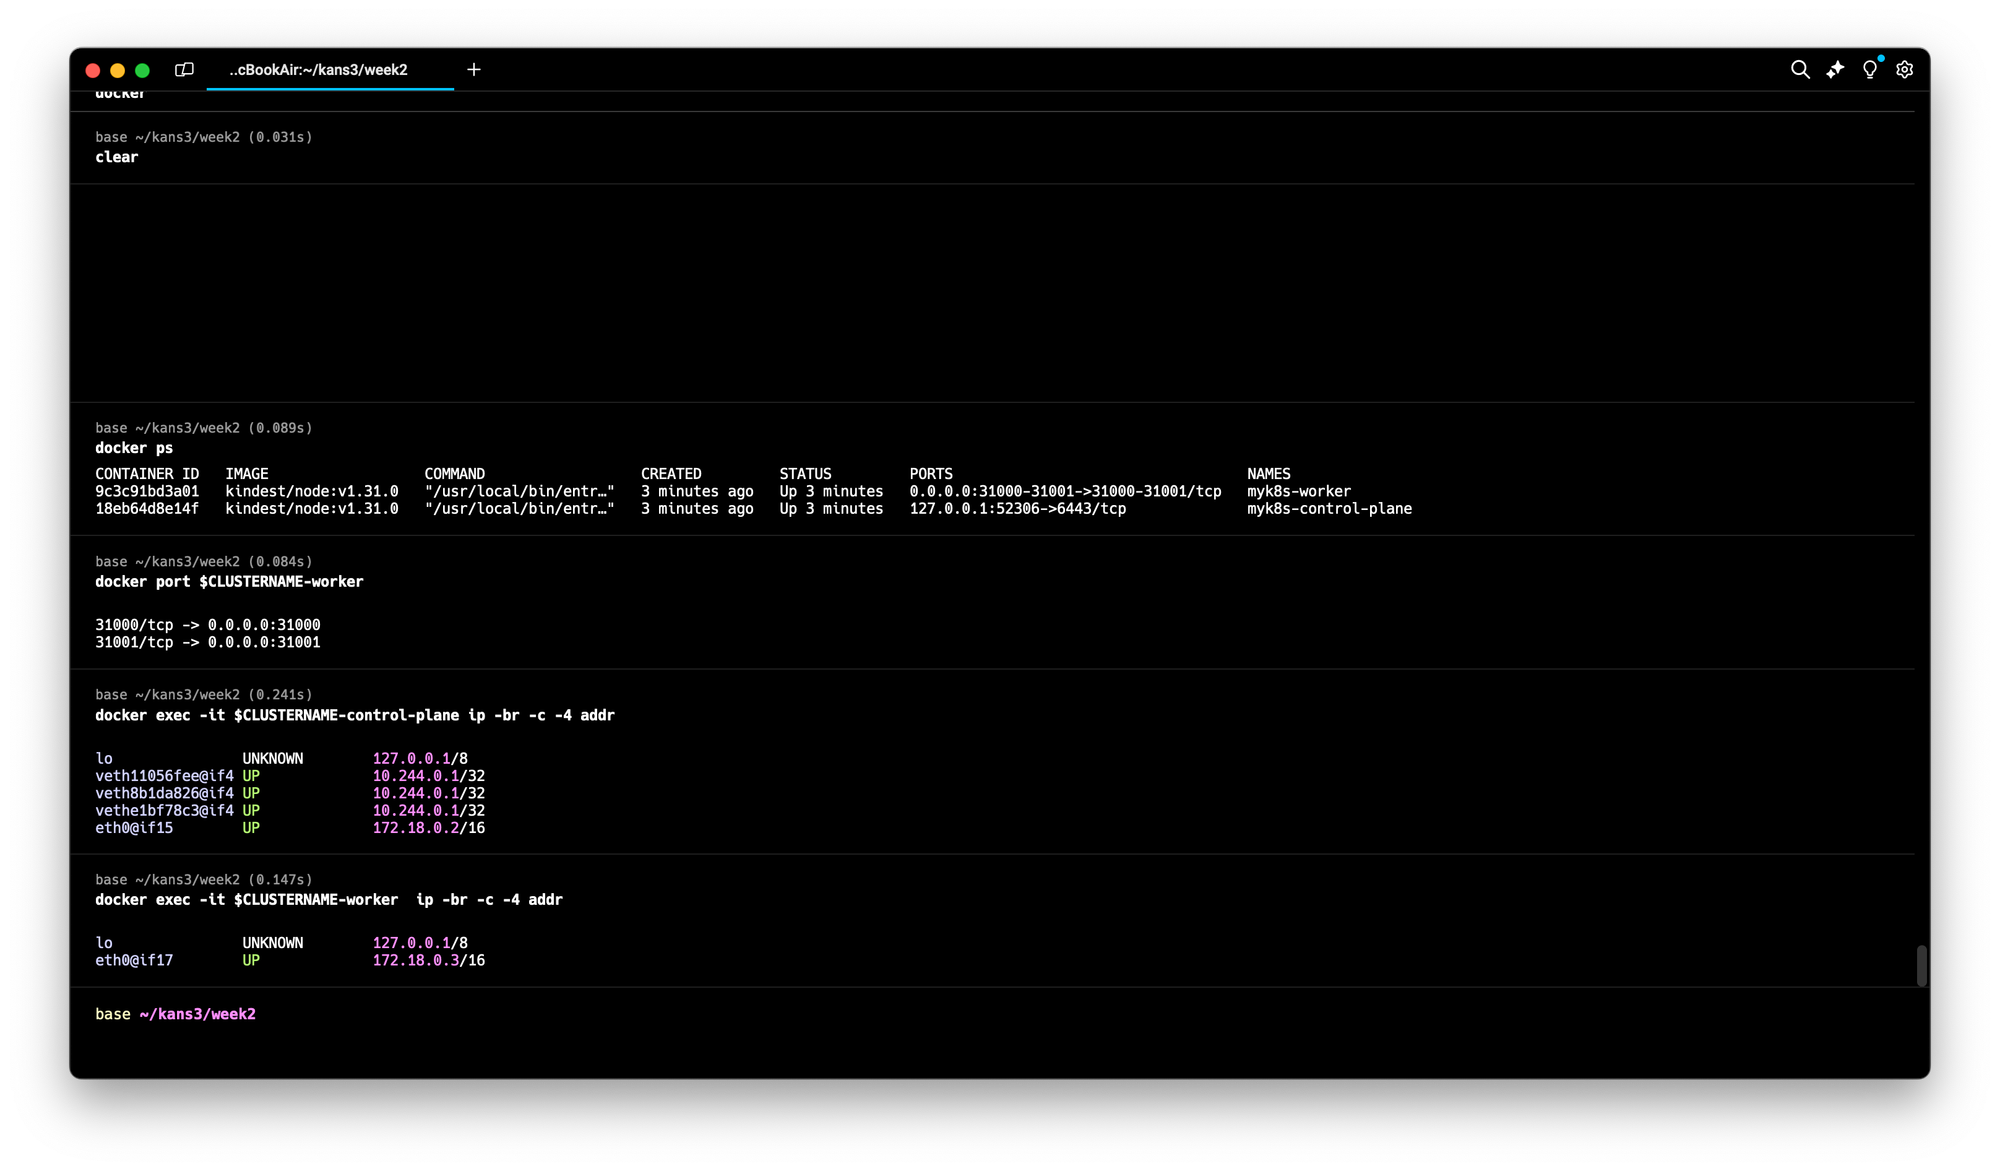Toggle the tabs panel icon
2000x1171 pixels.
pos(184,70)
